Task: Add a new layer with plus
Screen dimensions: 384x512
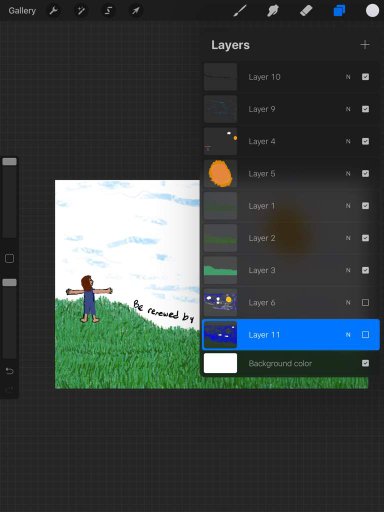Action: pos(365,45)
